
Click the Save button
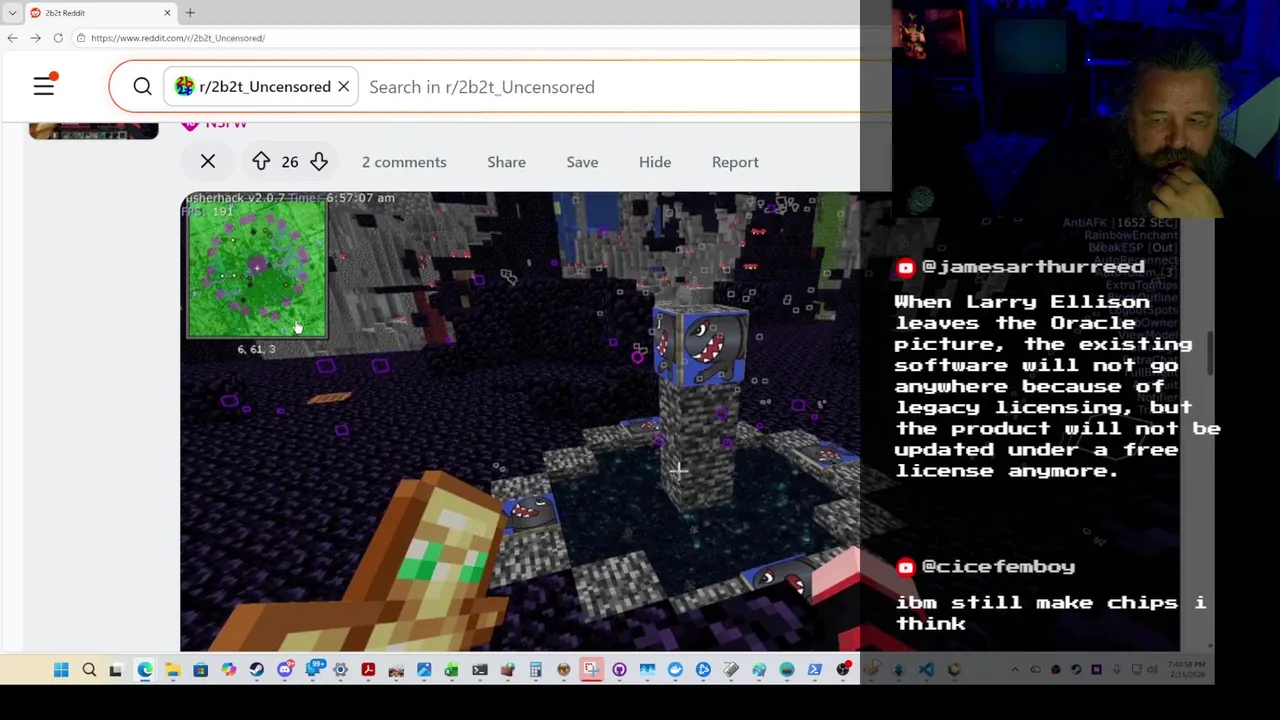pos(582,162)
